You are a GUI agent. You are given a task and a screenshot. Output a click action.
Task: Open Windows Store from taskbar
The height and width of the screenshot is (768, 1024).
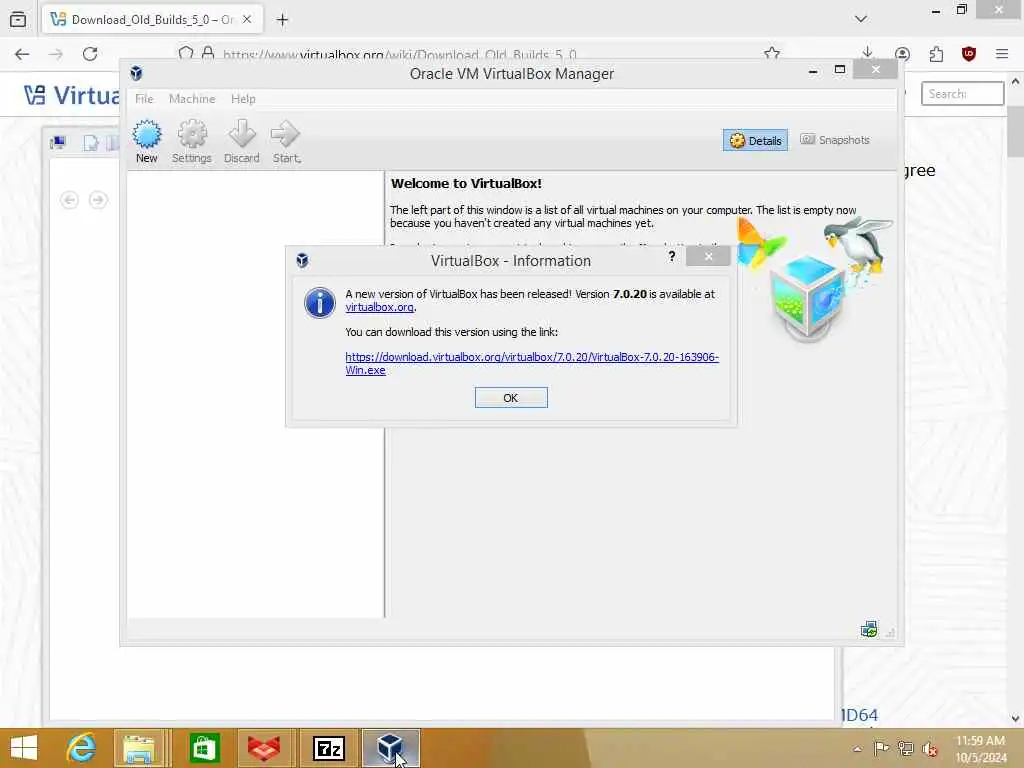[x=204, y=748]
